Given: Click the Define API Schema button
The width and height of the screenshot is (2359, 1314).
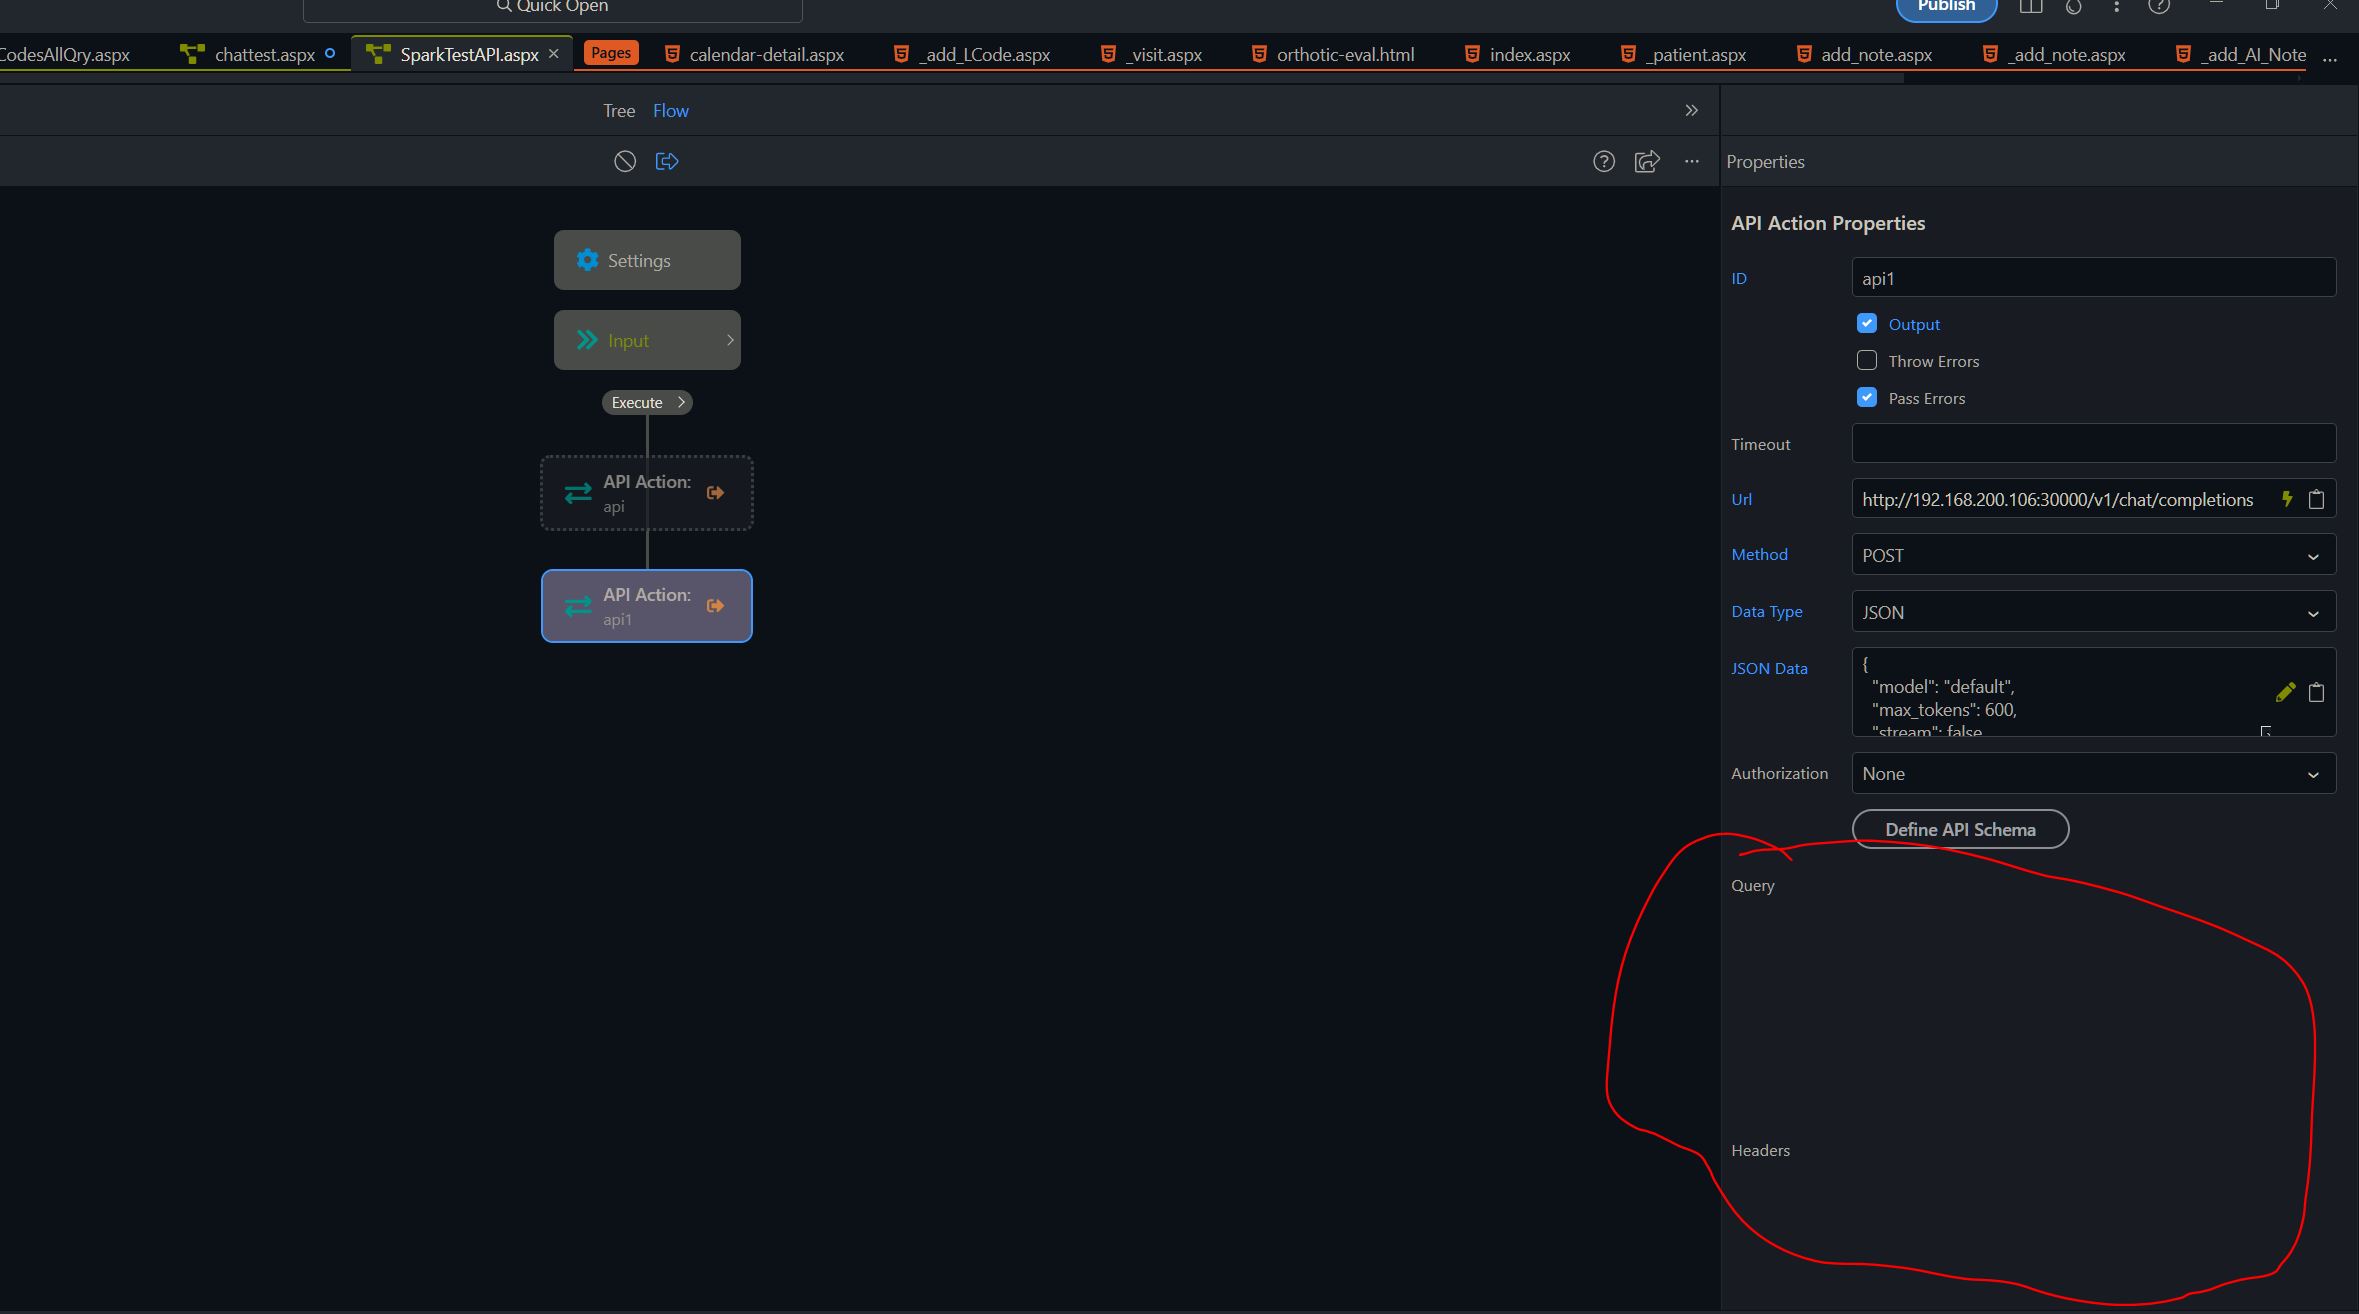Looking at the screenshot, I should point(1960,829).
